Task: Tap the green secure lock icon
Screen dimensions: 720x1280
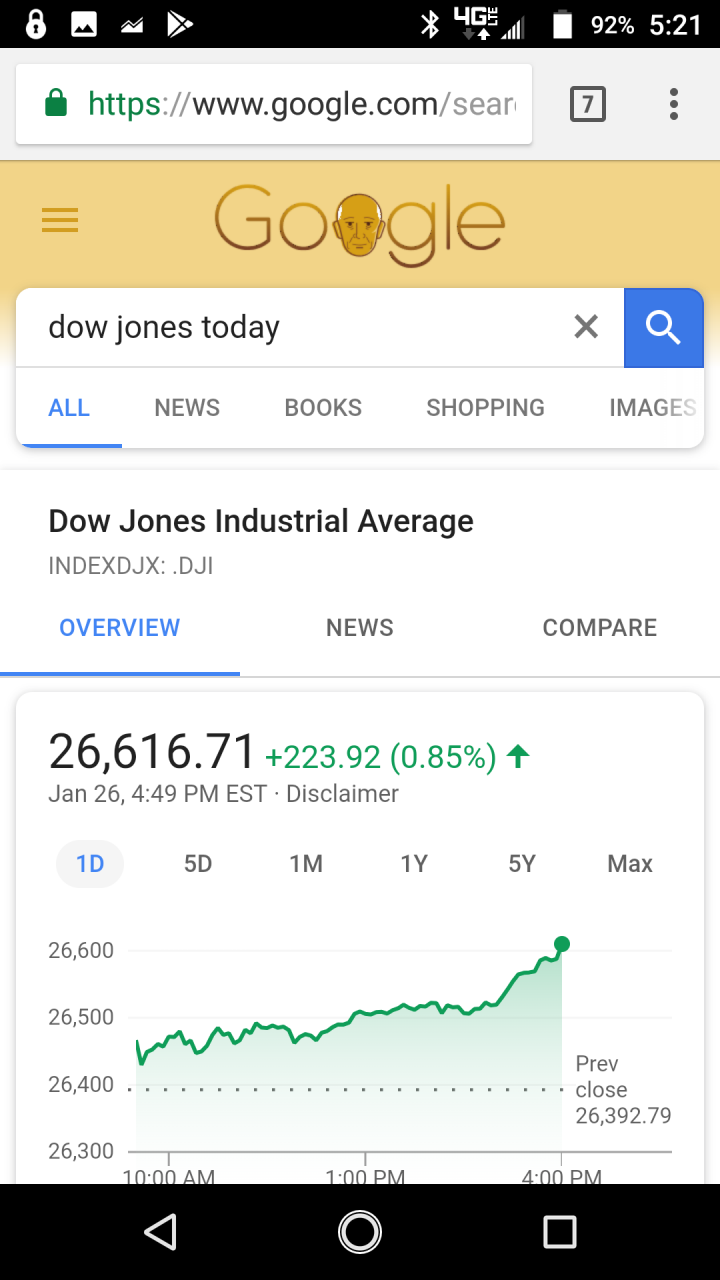Action: tap(56, 103)
